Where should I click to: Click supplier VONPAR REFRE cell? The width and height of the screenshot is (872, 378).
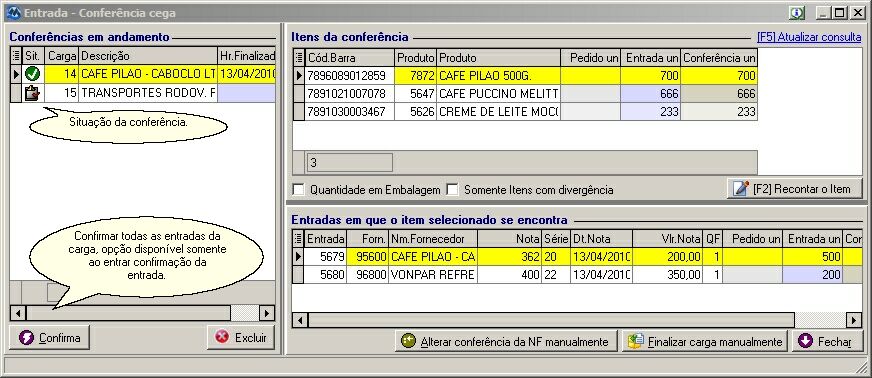433,275
